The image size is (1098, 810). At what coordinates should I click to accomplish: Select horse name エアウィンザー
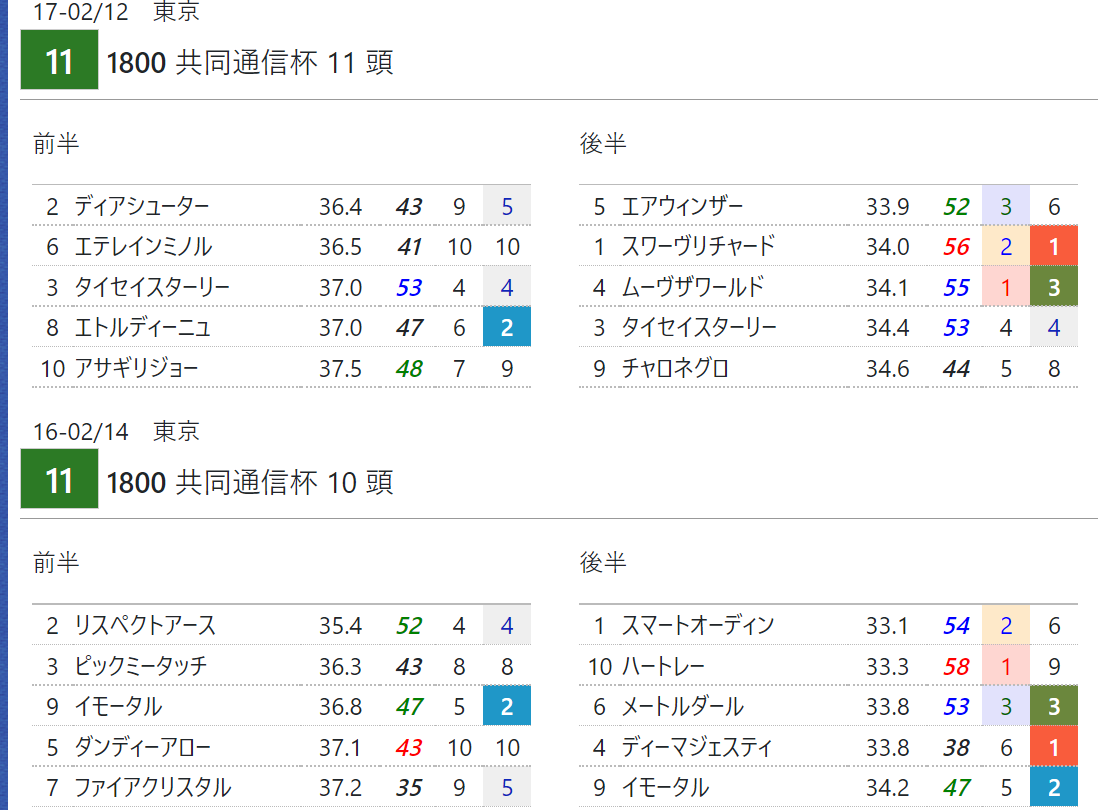(682, 207)
